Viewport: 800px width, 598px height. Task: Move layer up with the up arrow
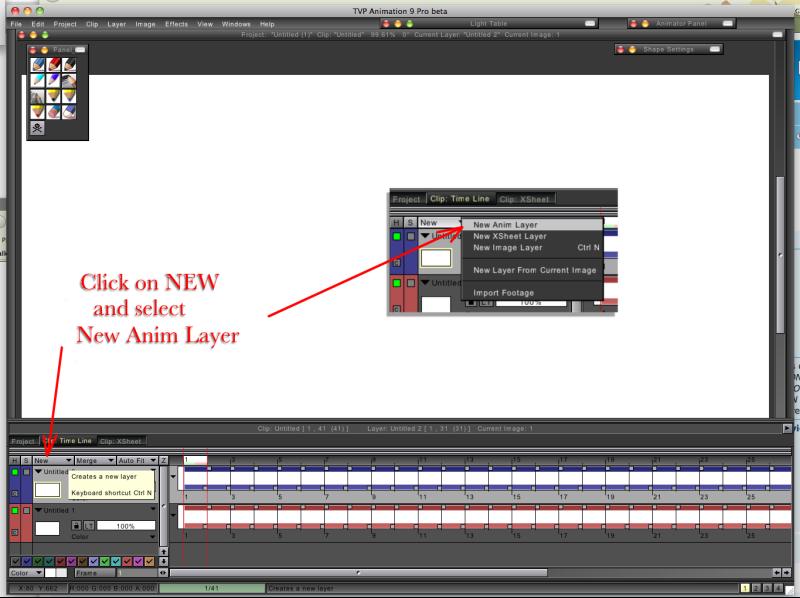pos(163,552)
